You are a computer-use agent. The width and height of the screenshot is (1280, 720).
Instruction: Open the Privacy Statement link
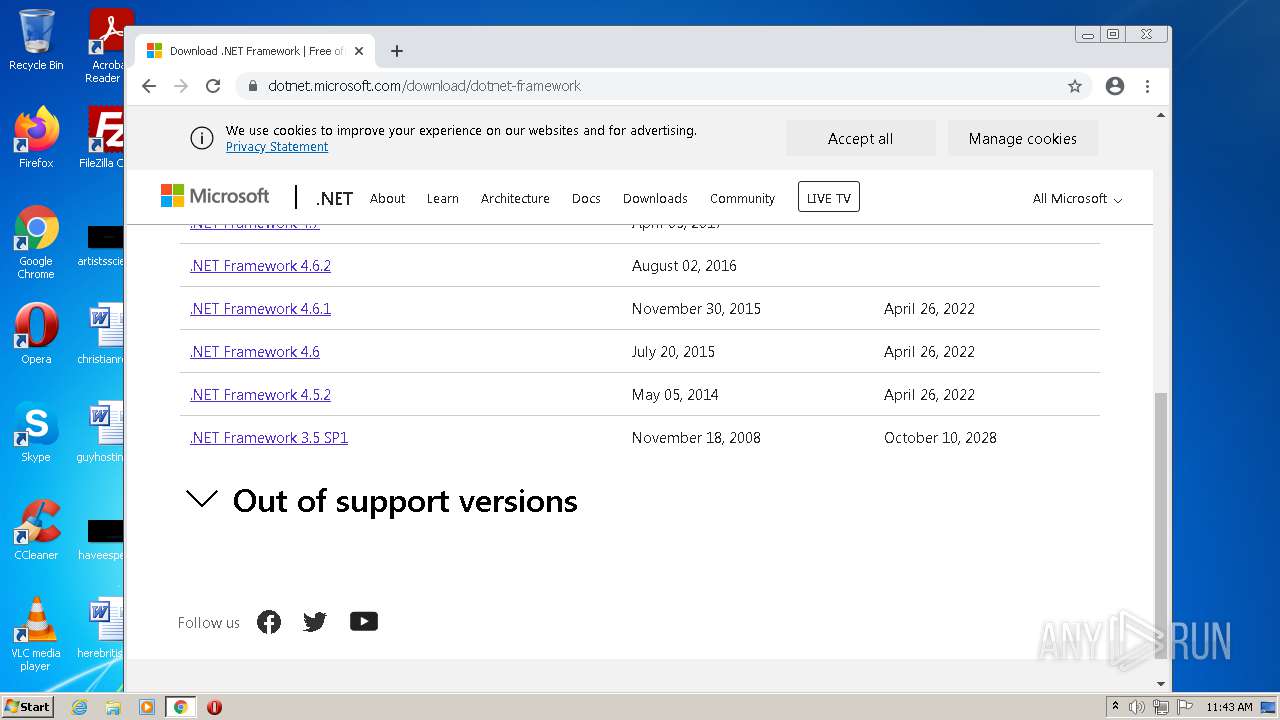click(x=277, y=147)
